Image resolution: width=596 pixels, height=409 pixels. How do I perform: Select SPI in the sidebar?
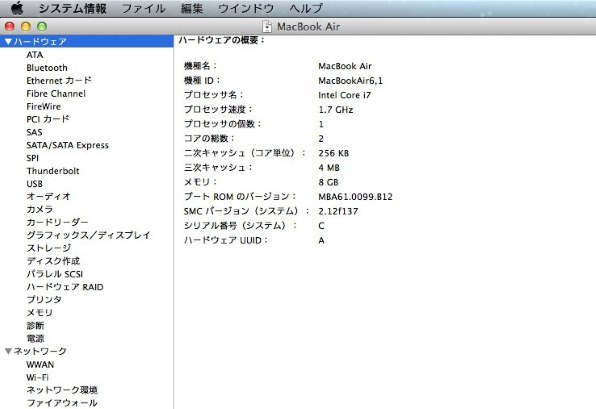tap(33, 158)
